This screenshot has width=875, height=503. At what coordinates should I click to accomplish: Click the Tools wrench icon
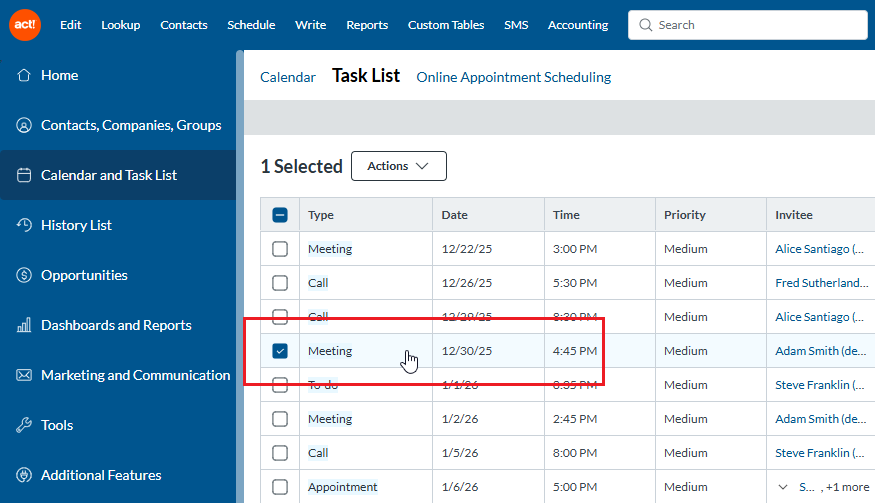pyautogui.click(x=23, y=425)
